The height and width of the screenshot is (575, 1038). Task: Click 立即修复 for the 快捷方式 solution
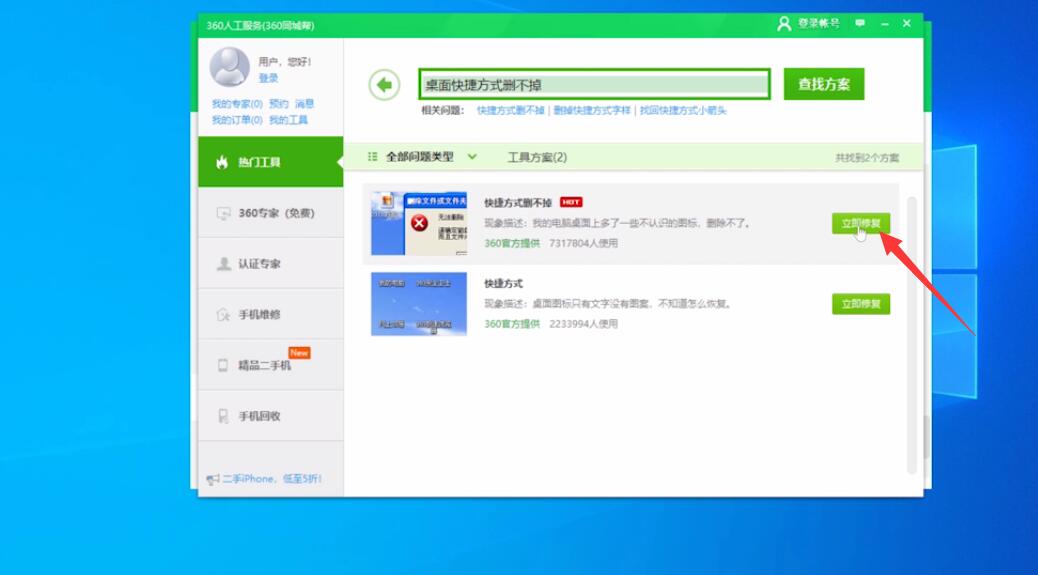[x=860, y=304]
